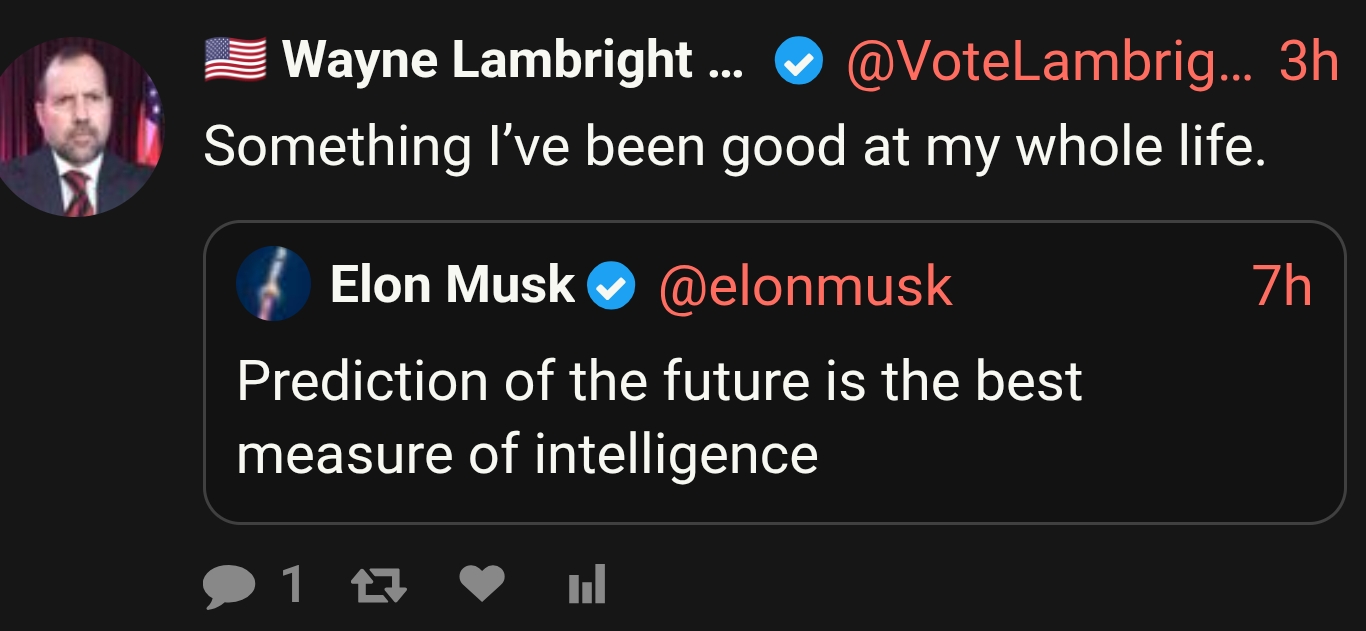Screen dimensions: 1366x631
Task: Click the 3h timestamp on the tweet
Action: pyautogui.click(x=1308, y=62)
